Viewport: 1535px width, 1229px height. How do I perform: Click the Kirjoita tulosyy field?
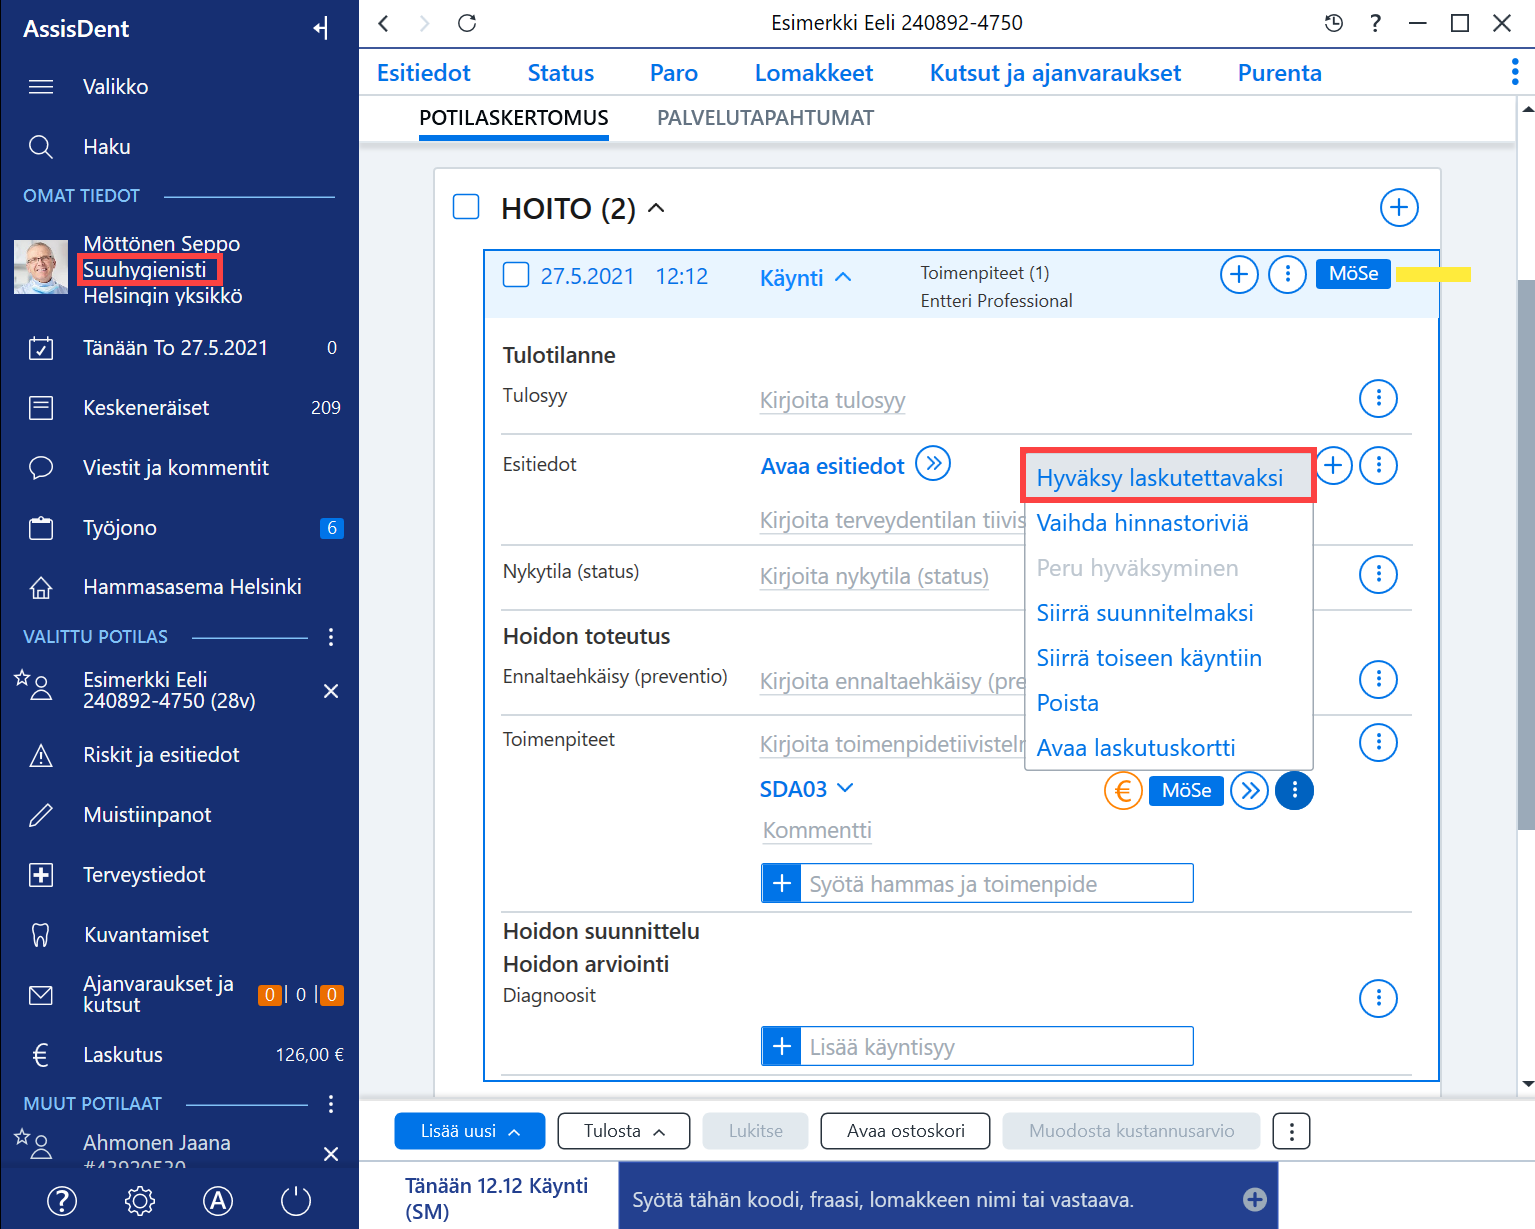point(832,401)
